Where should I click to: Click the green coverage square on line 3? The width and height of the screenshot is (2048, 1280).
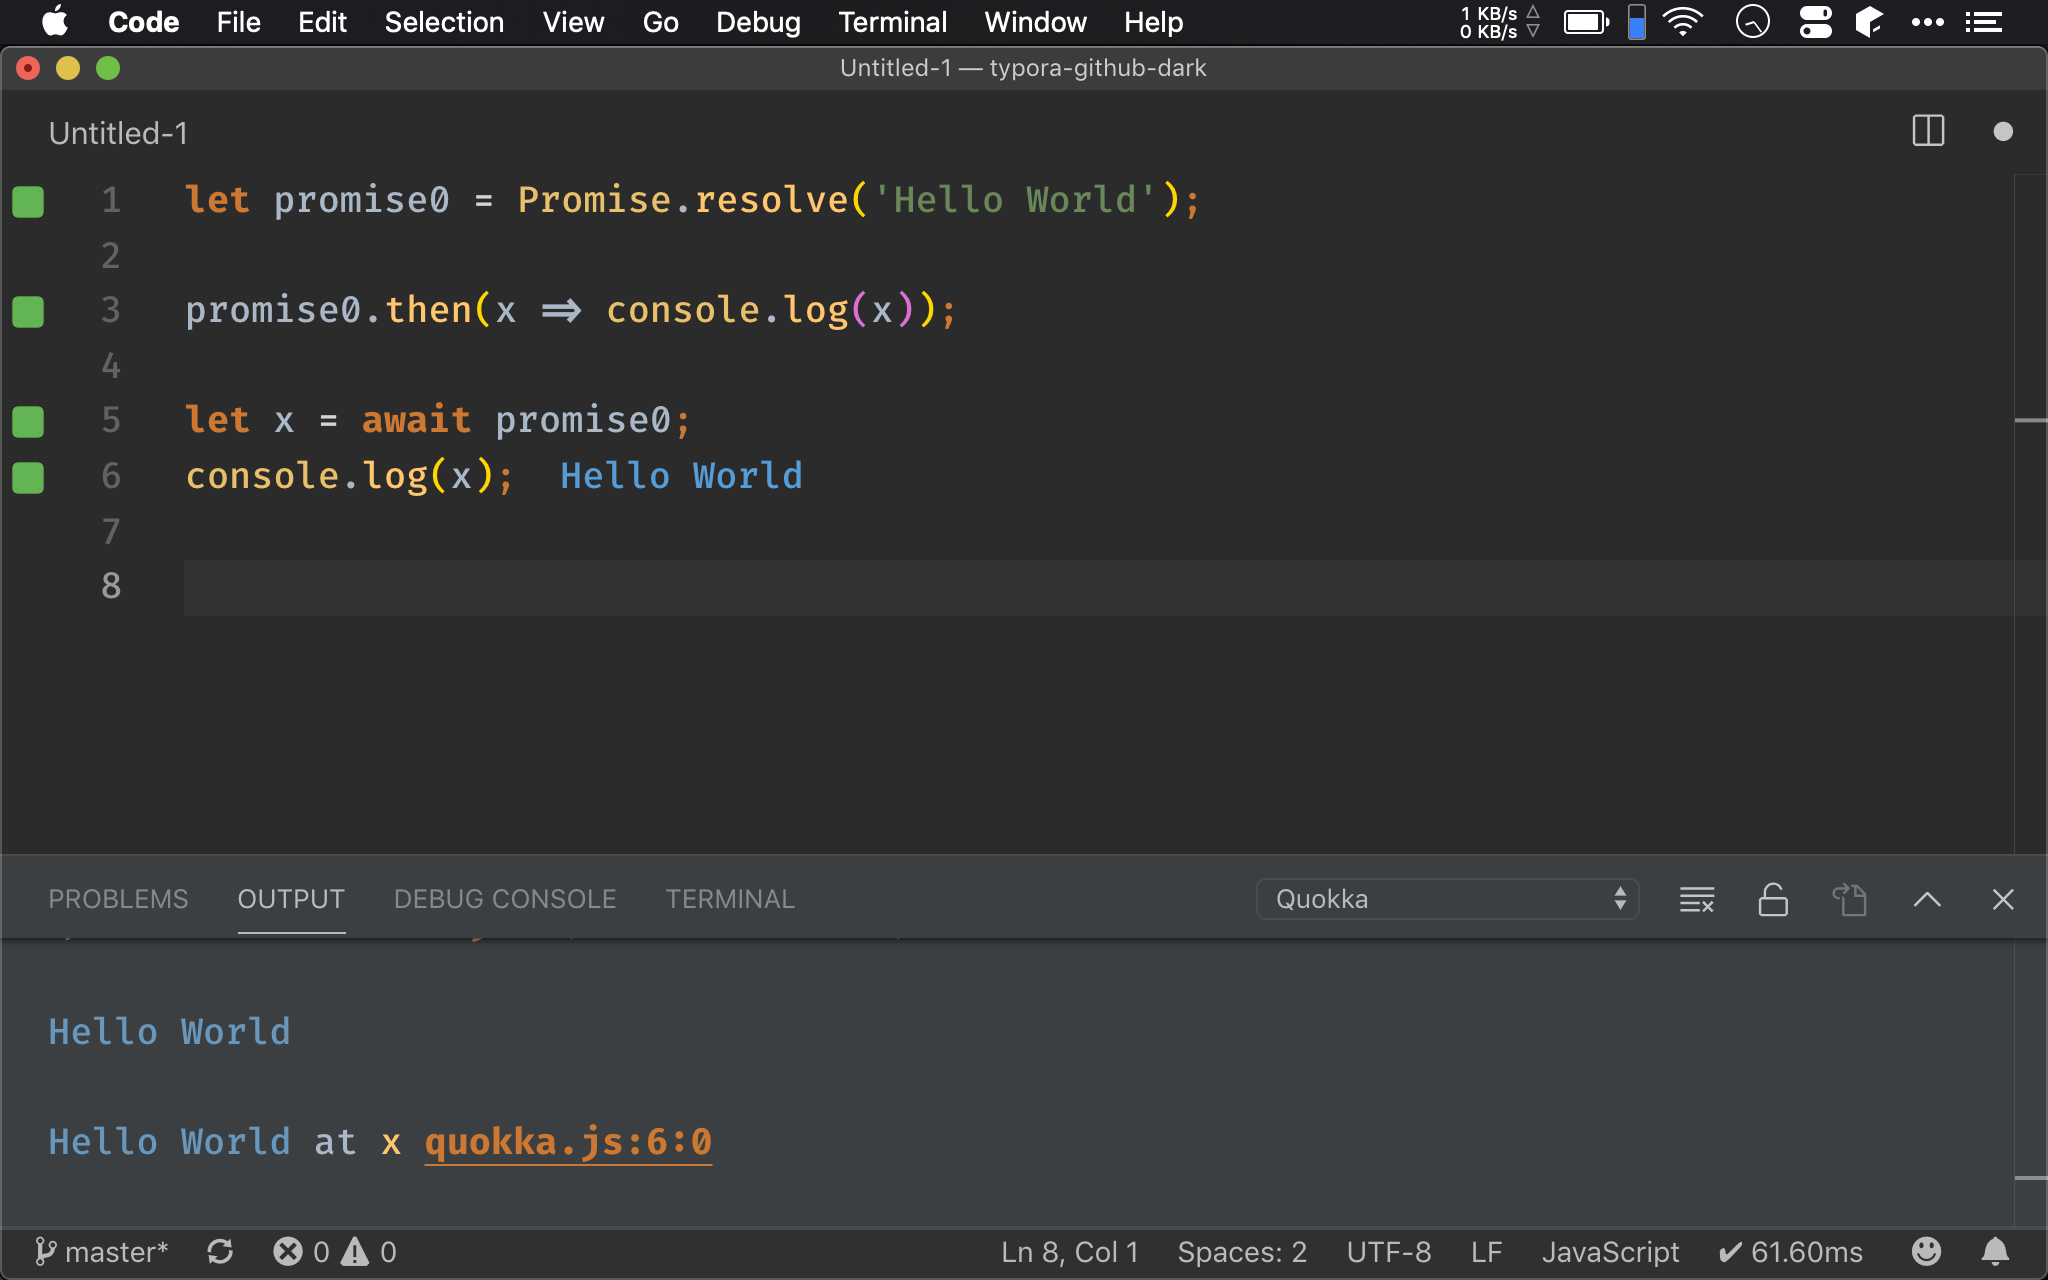coord(28,311)
